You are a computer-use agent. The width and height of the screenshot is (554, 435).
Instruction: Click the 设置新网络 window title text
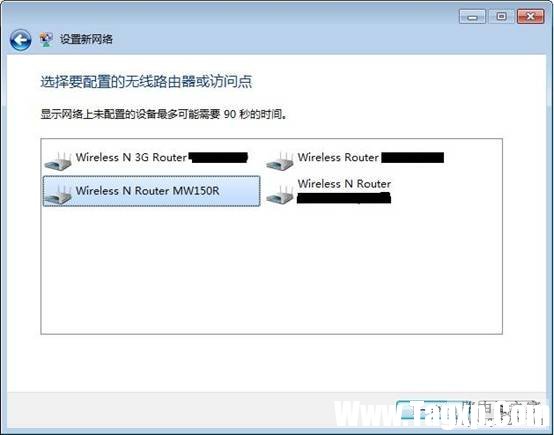tap(86, 39)
